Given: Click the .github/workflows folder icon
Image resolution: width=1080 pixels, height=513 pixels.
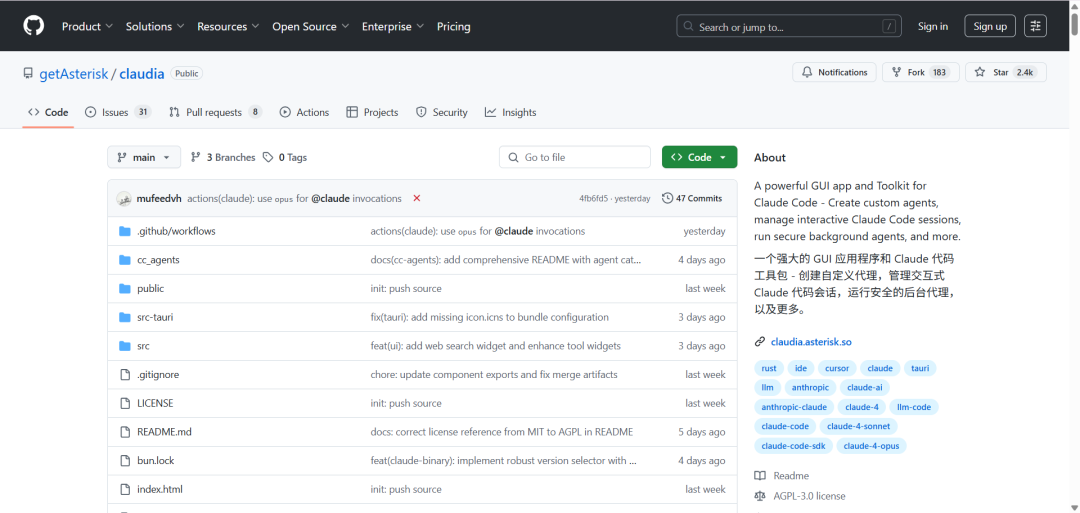Looking at the screenshot, I should click(125, 231).
